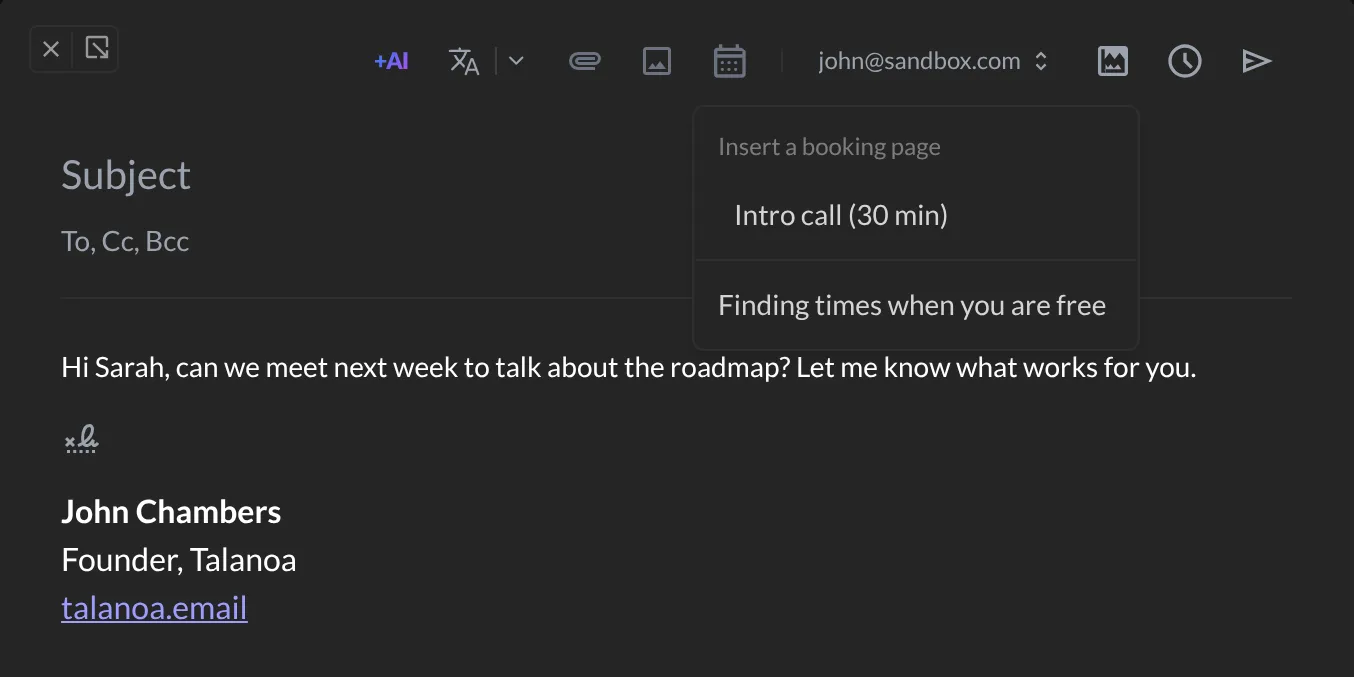Choose Finding times when you are free
1354x677 pixels.
pyautogui.click(x=912, y=305)
